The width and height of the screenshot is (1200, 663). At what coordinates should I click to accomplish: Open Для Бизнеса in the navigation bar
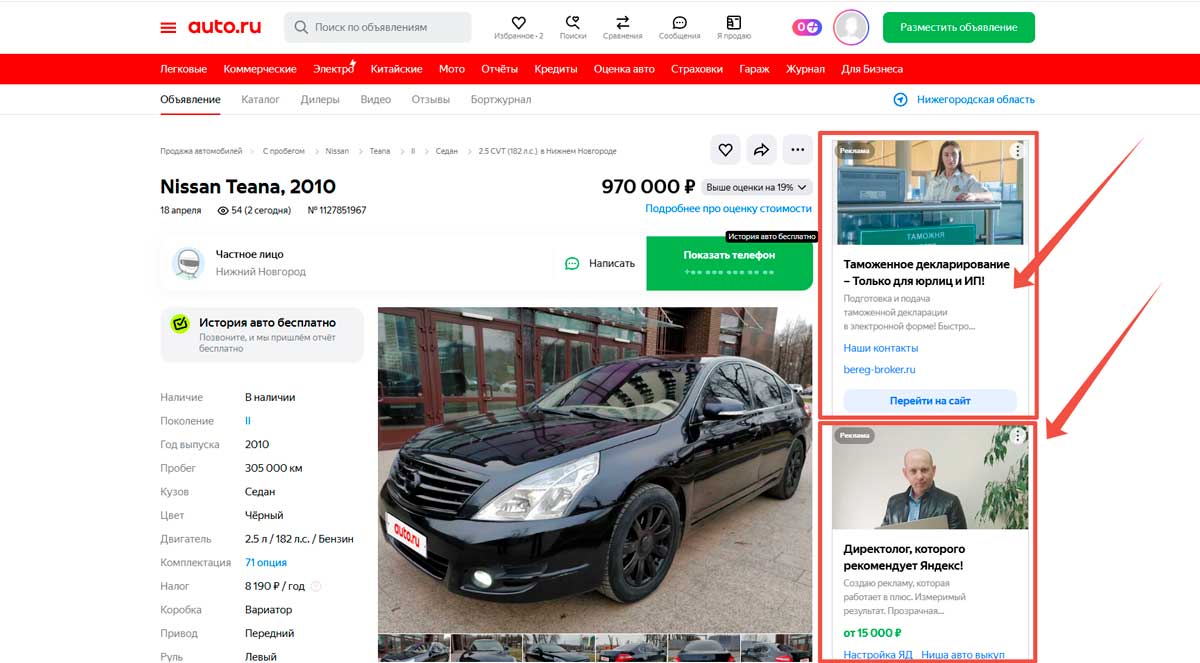tap(872, 69)
